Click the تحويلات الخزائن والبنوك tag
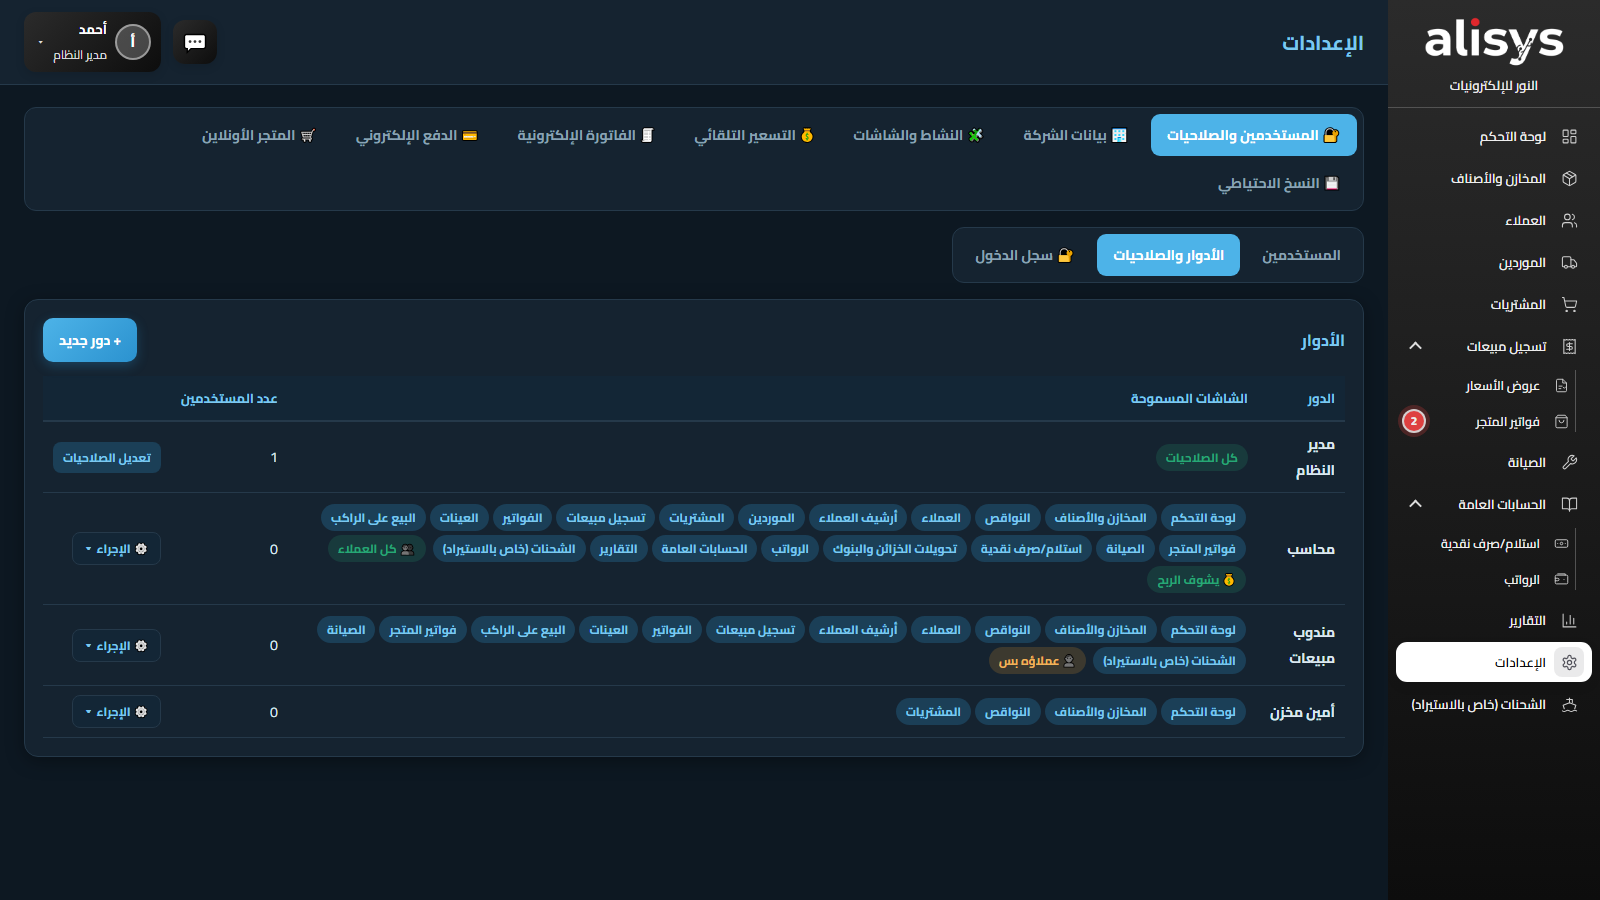1600x900 pixels. pyautogui.click(x=895, y=549)
